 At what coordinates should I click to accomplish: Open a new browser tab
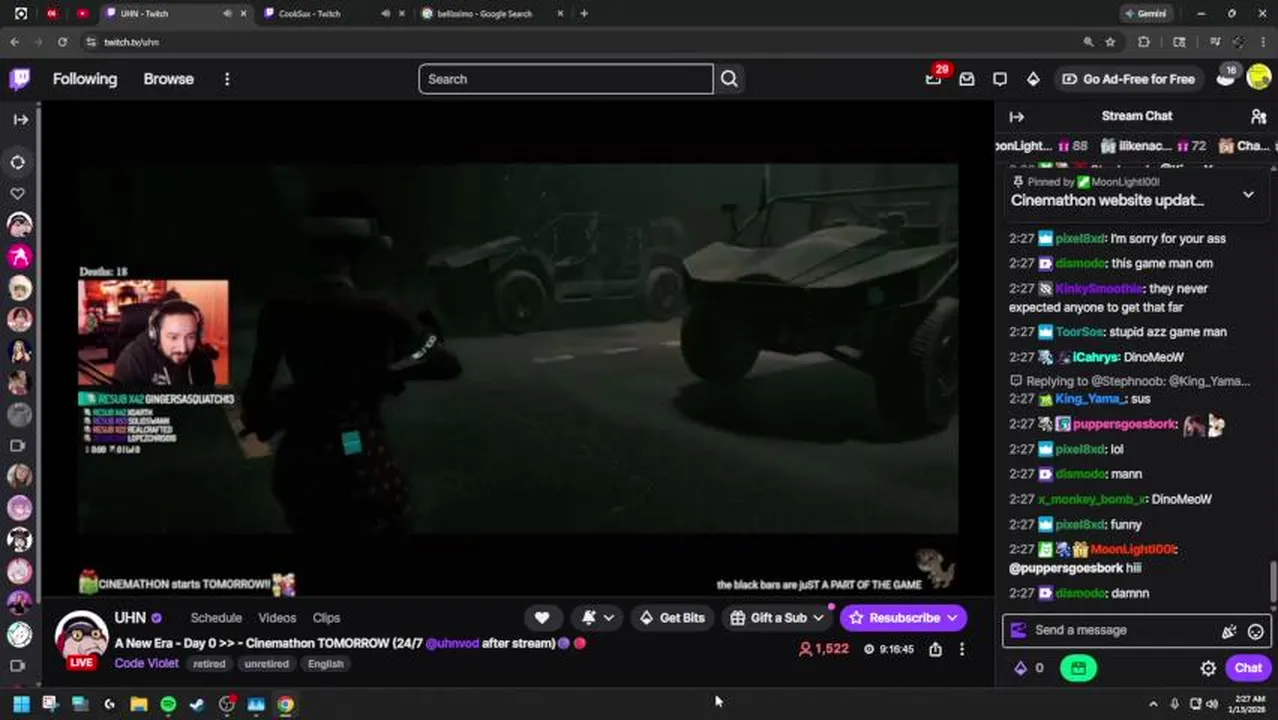click(584, 14)
